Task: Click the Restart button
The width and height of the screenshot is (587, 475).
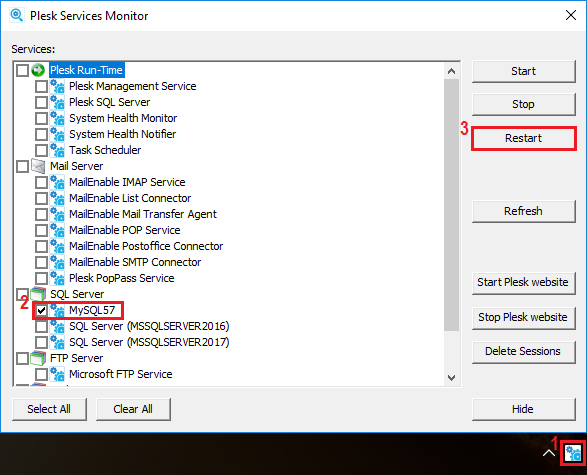Action: 523,138
